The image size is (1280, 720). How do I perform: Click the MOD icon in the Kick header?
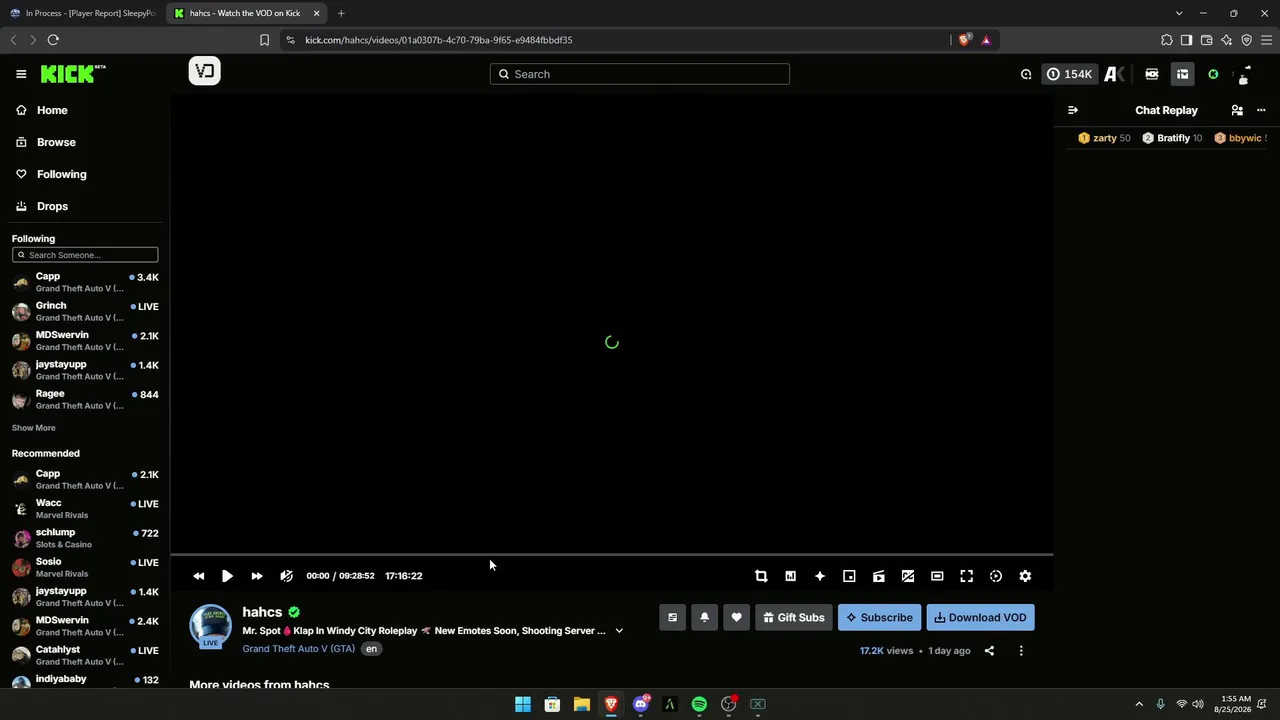coord(1152,74)
